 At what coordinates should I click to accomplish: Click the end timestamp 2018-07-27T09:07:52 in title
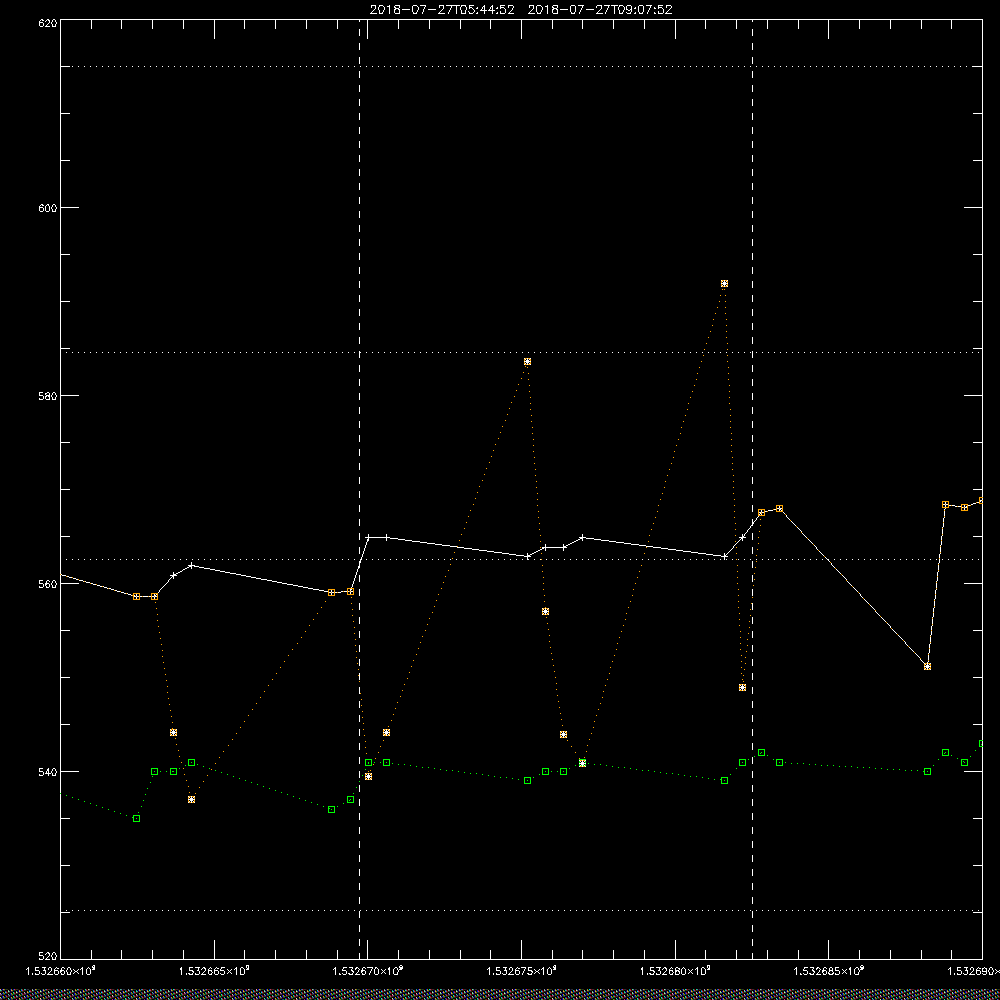(x=600, y=10)
